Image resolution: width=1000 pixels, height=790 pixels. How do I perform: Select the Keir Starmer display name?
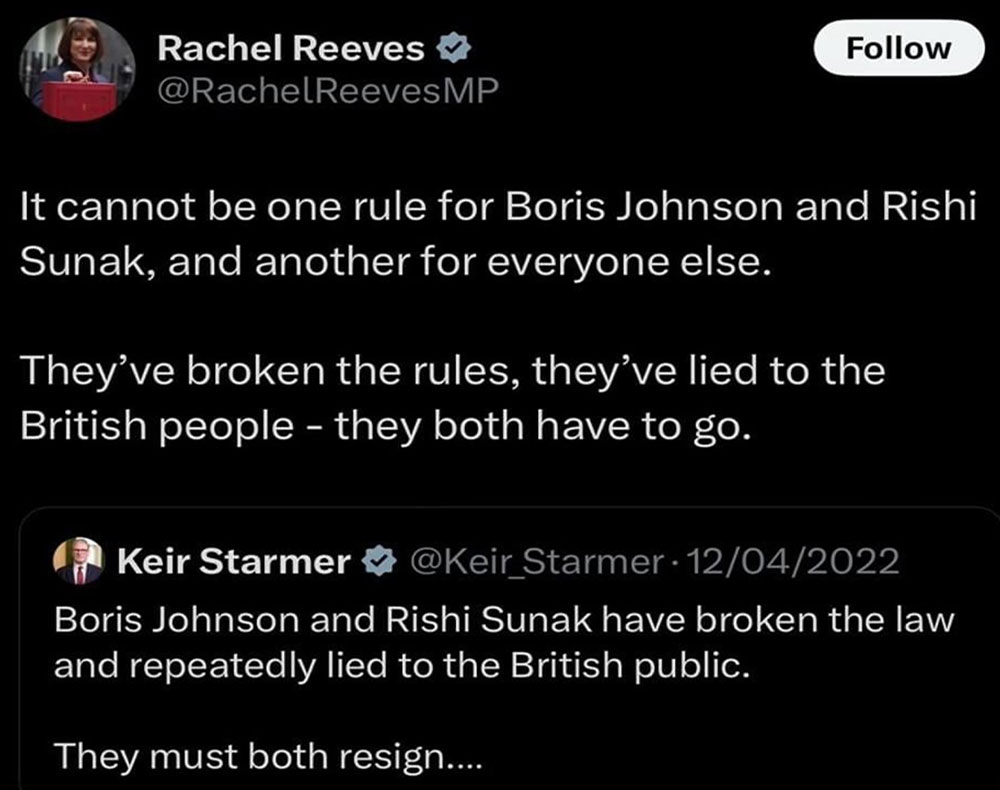pos(233,563)
